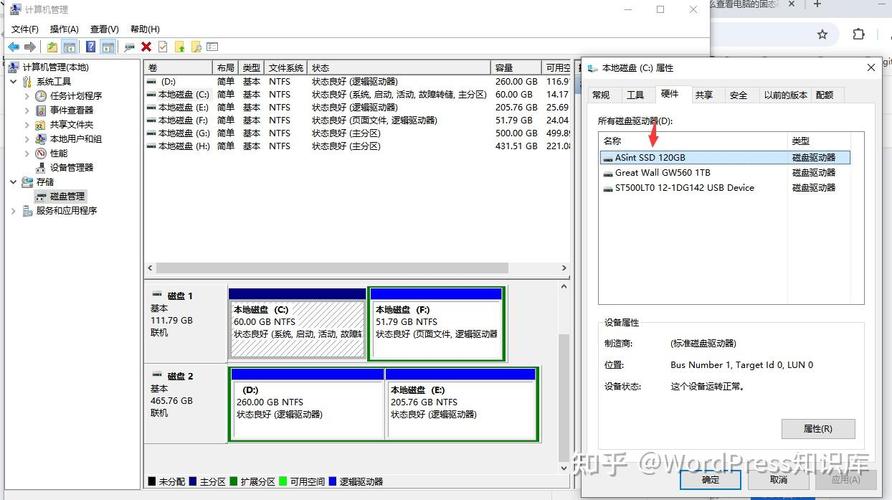The width and height of the screenshot is (892, 500).
Task: Select 设备管理器 in the tree
Action: click(x=71, y=168)
